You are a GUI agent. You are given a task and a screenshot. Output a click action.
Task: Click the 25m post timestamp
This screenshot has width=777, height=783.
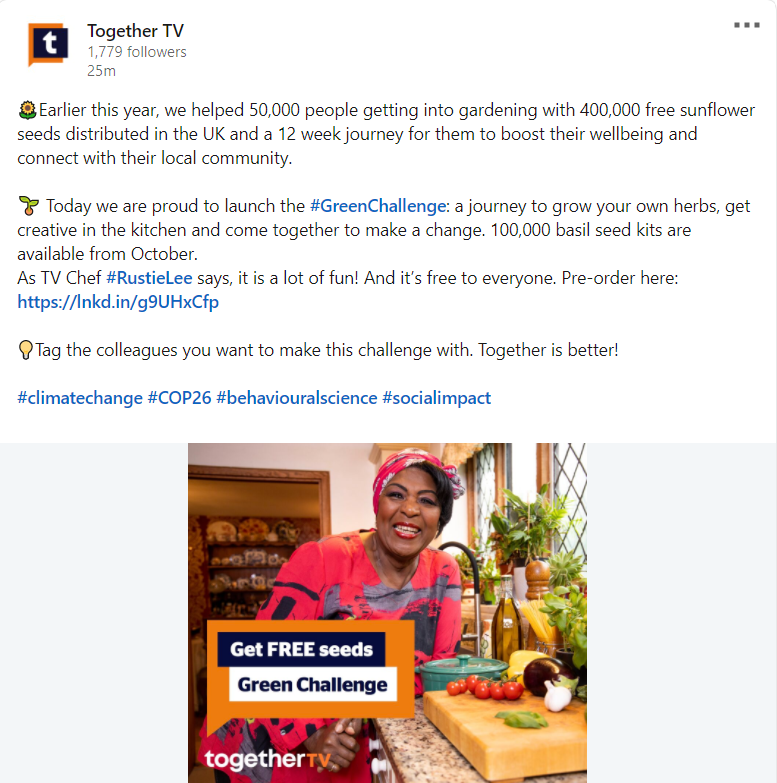(101, 71)
